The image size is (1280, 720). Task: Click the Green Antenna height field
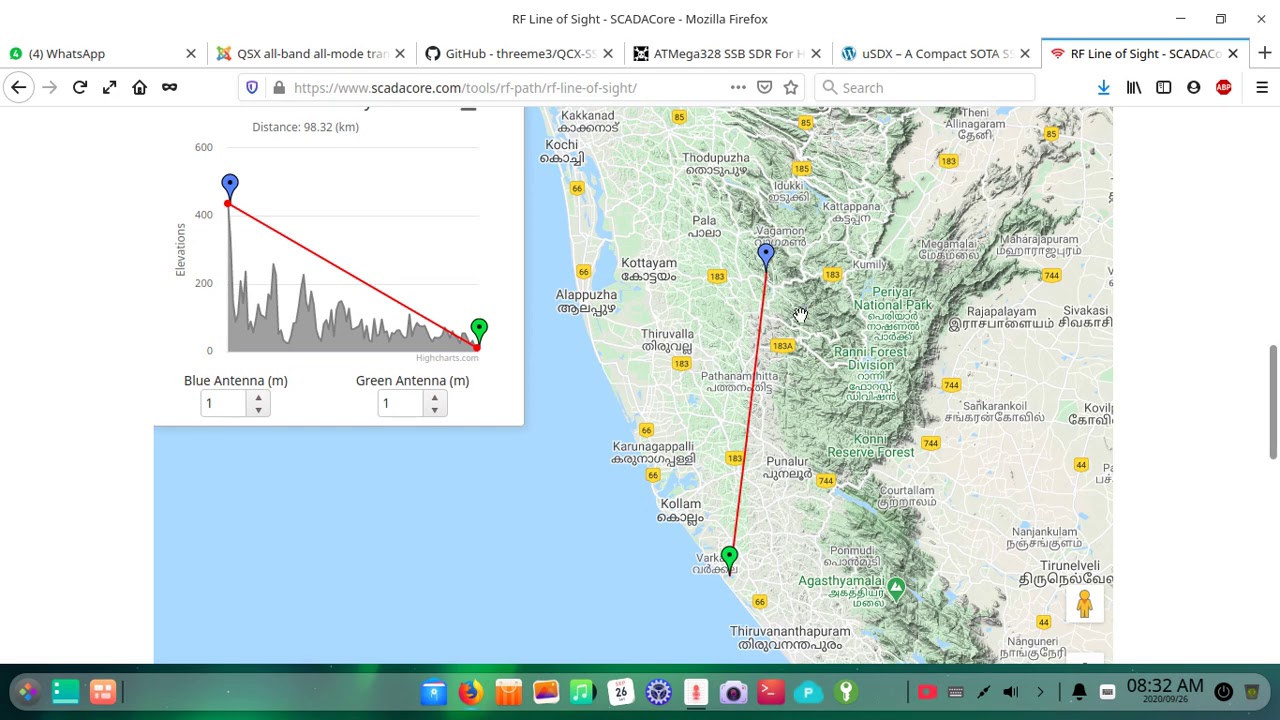pos(401,403)
